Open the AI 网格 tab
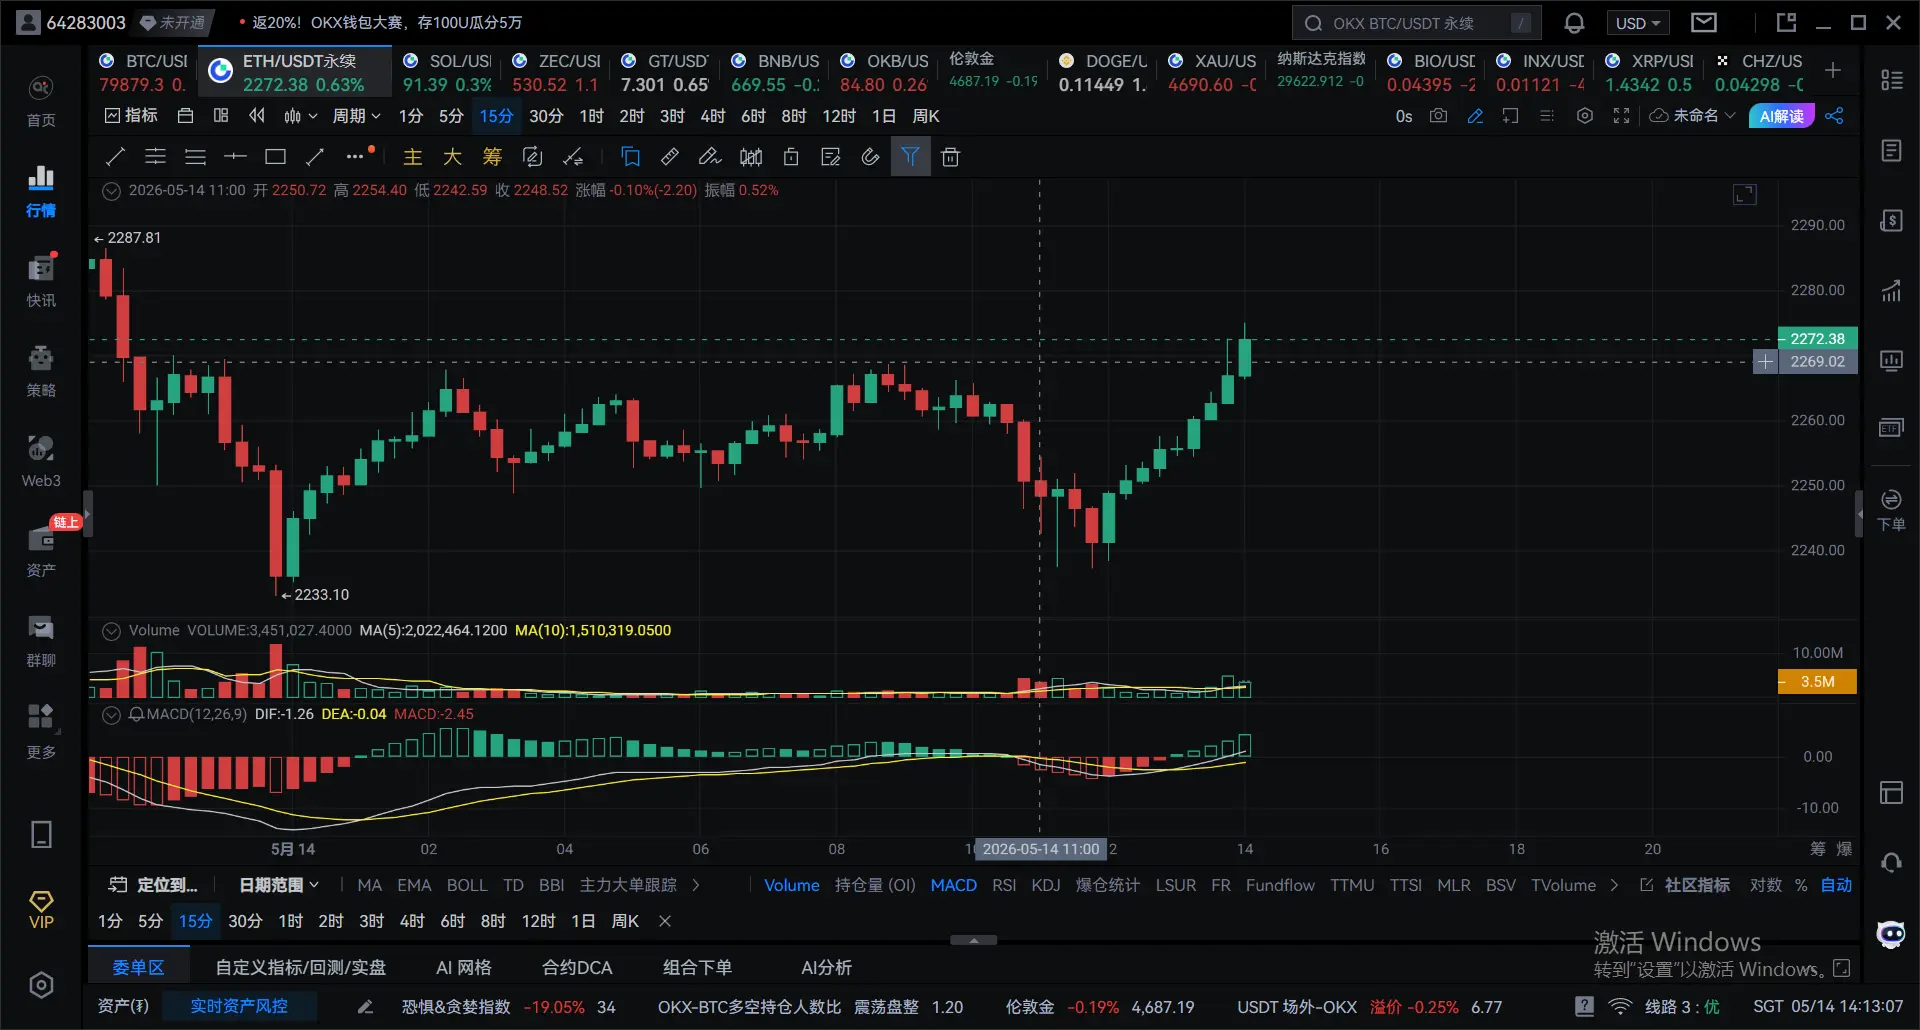The width and height of the screenshot is (1920, 1030). (x=463, y=967)
